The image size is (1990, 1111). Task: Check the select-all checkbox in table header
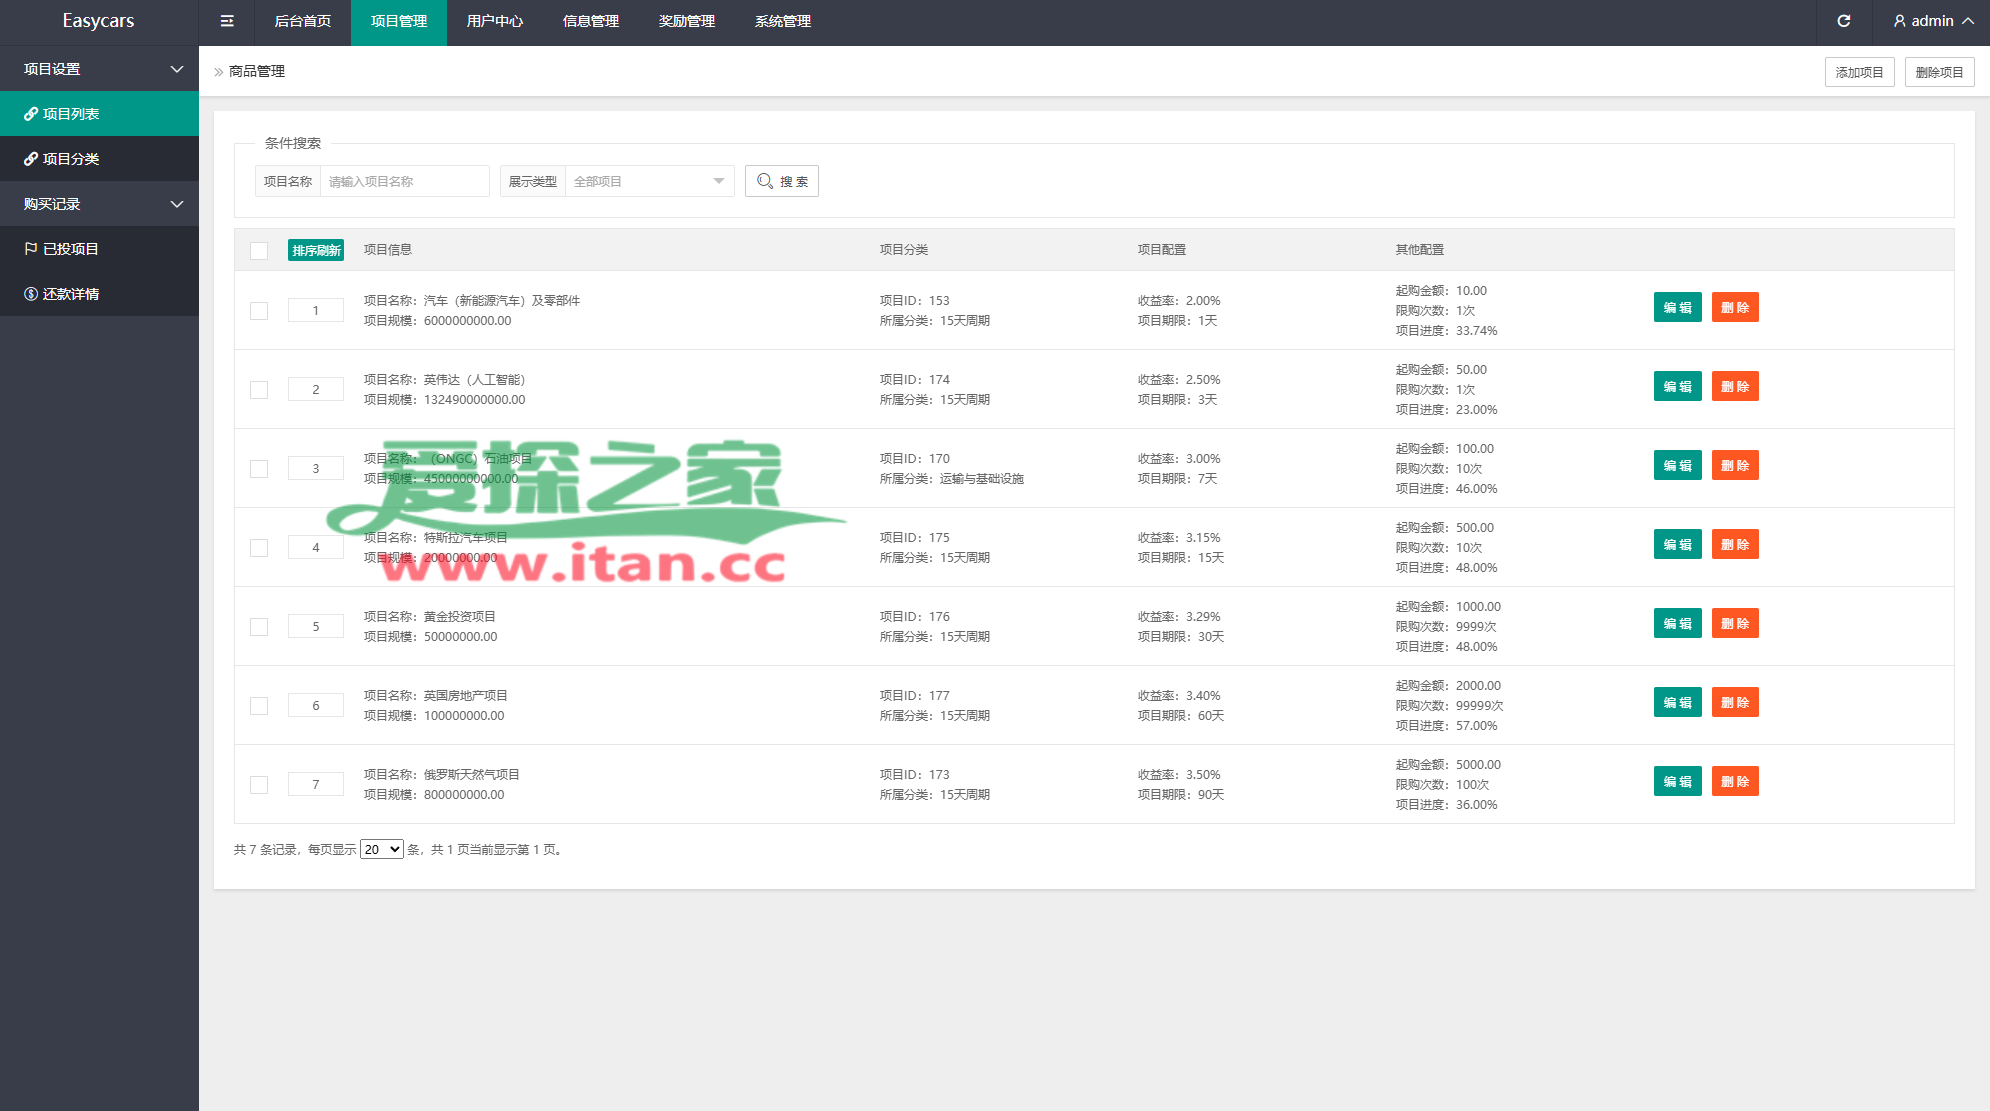click(259, 250)
